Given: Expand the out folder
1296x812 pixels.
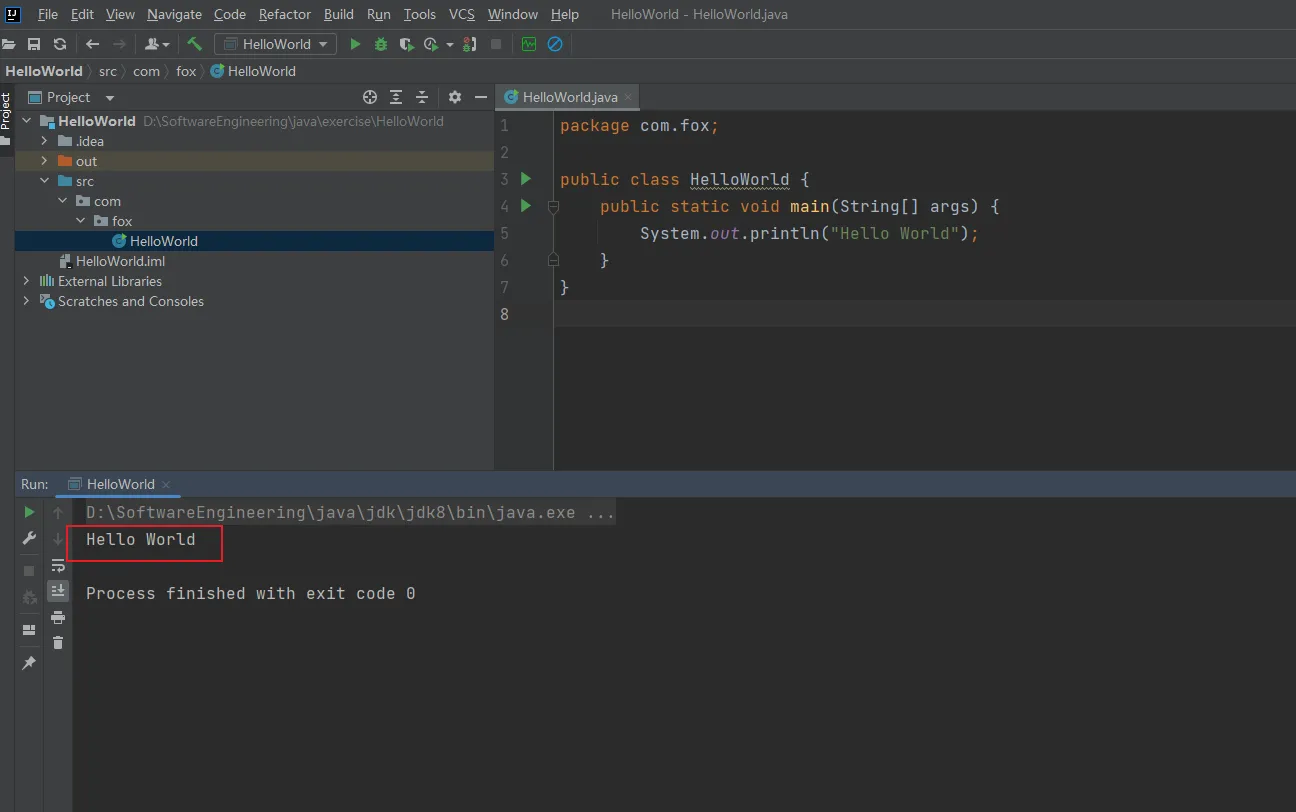Looking at the screenshot, I should (44, 161).
